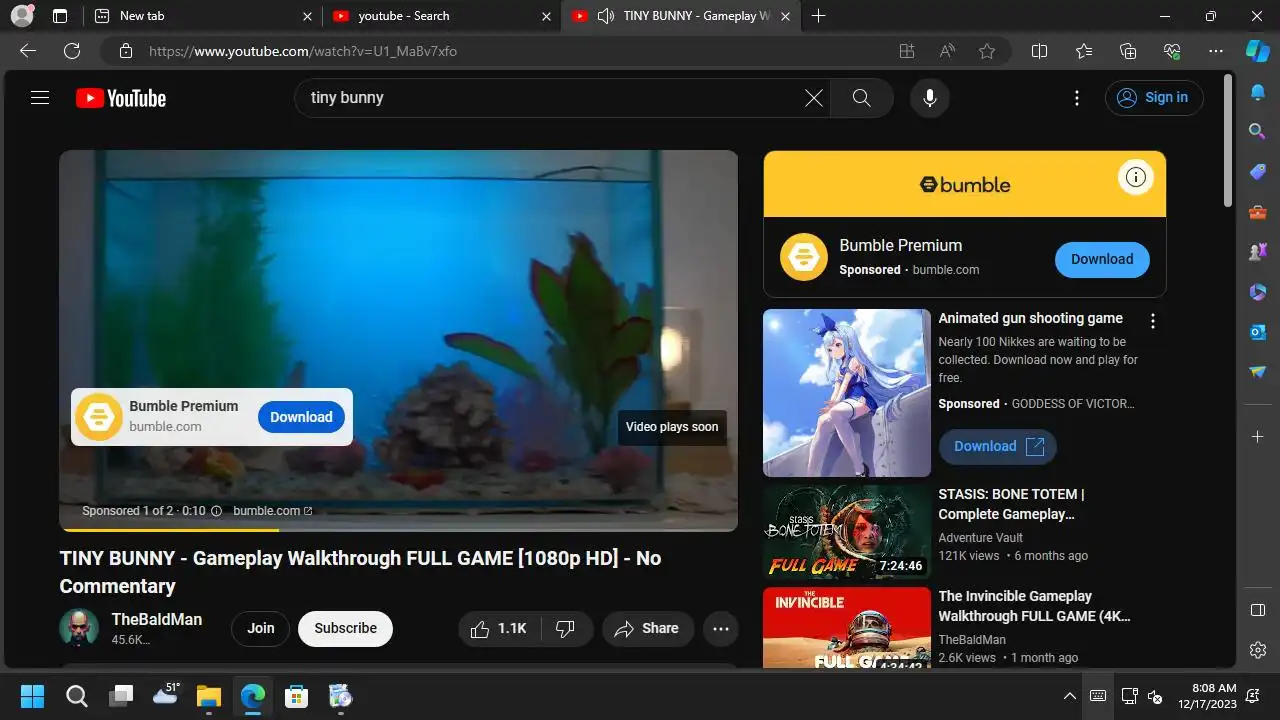Click Join for TheBaldMan channel

pyautogui.click(x=261, y=628)
